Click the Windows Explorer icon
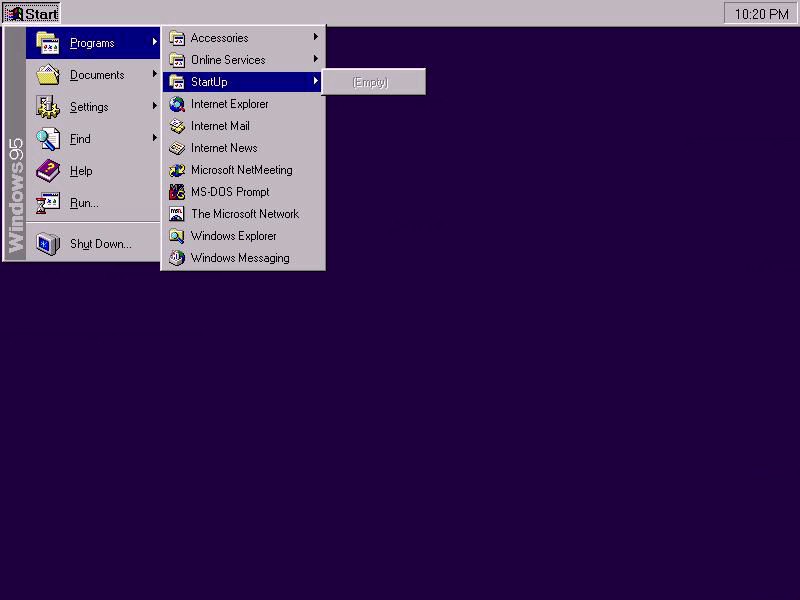 [x=177, y=236]
